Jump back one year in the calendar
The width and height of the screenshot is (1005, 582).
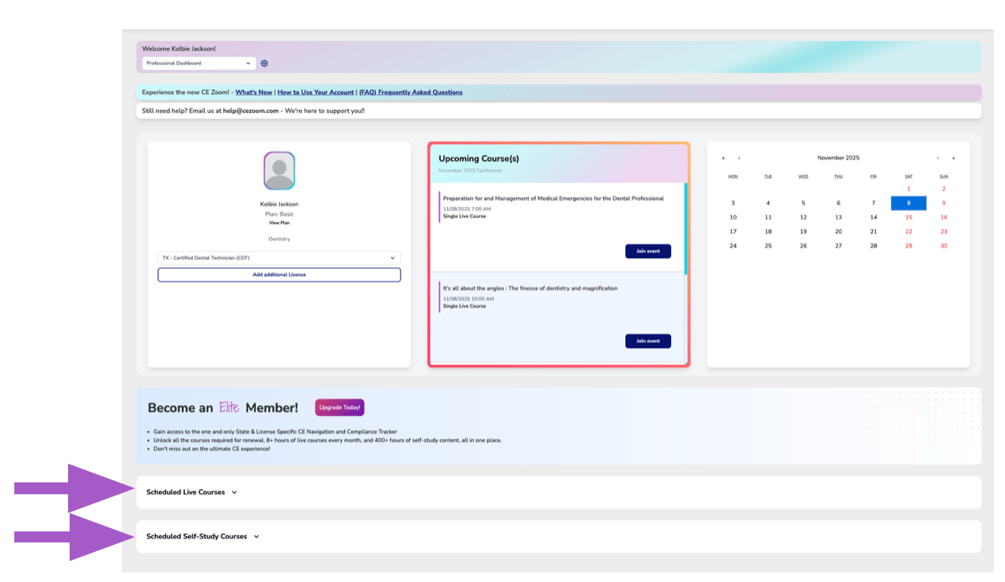[x=723, y=158]
